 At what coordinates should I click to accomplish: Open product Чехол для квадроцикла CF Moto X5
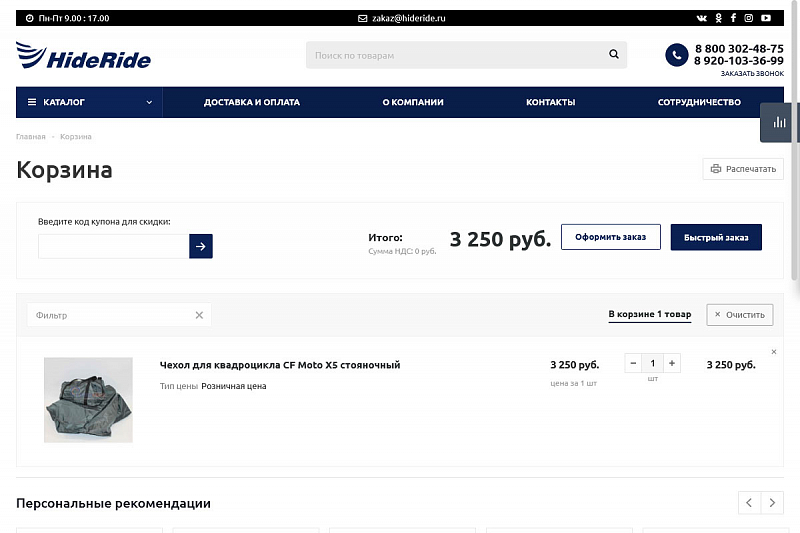[280, 365]
